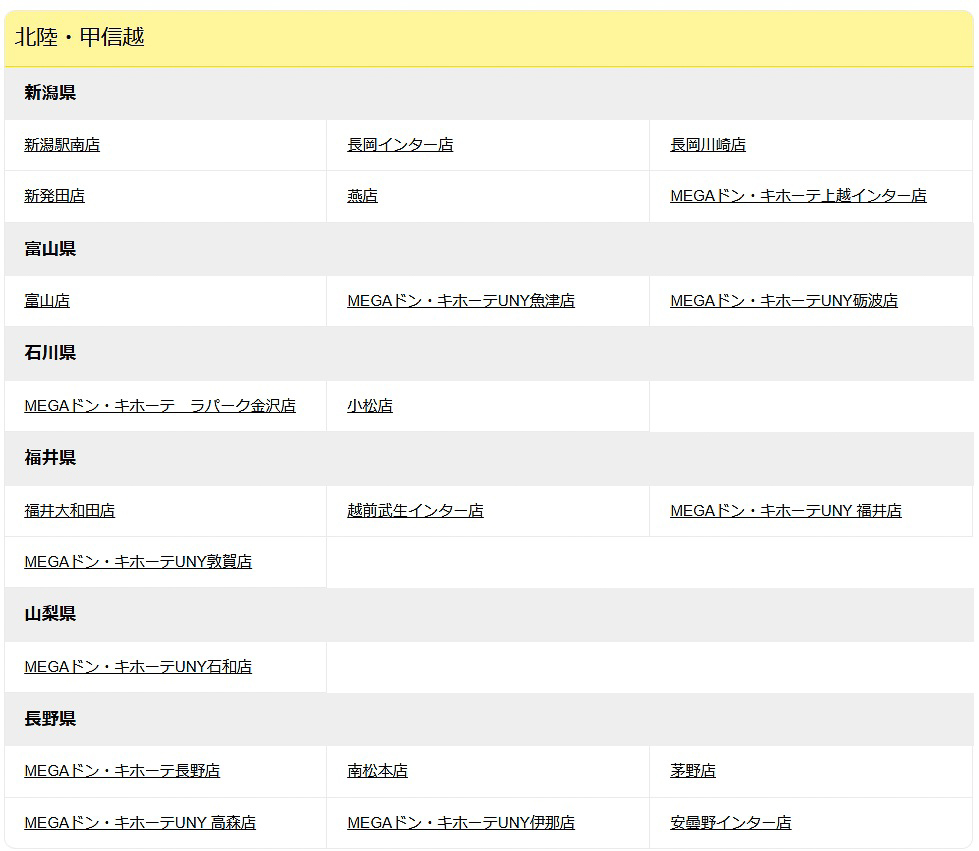979x851 pixels.
Task: Open MEGAドン・キホーテUNY伊那店 link
Action: click(x=461, y=823)
